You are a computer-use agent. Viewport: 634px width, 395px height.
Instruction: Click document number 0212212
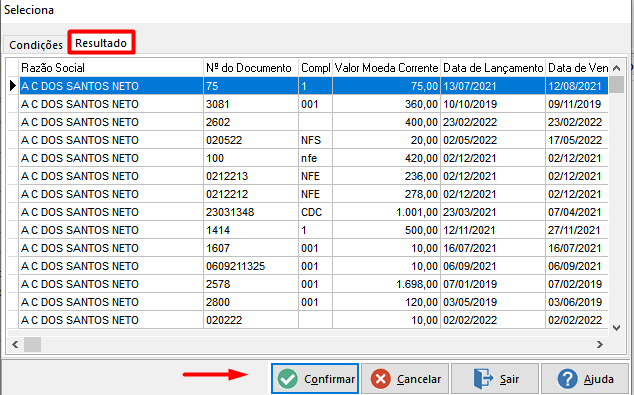pos(251,194)
